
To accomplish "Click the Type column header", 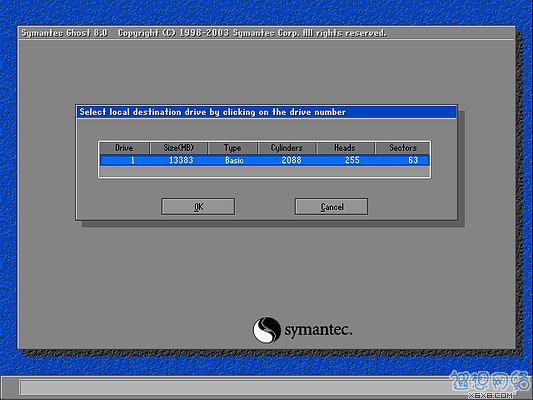I will point(233,148).
